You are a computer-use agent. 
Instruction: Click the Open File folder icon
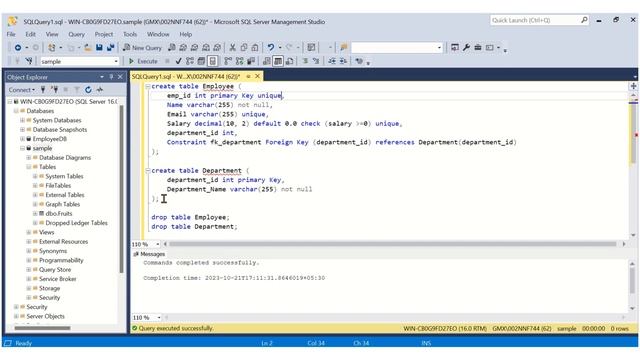tap(87, 48)
